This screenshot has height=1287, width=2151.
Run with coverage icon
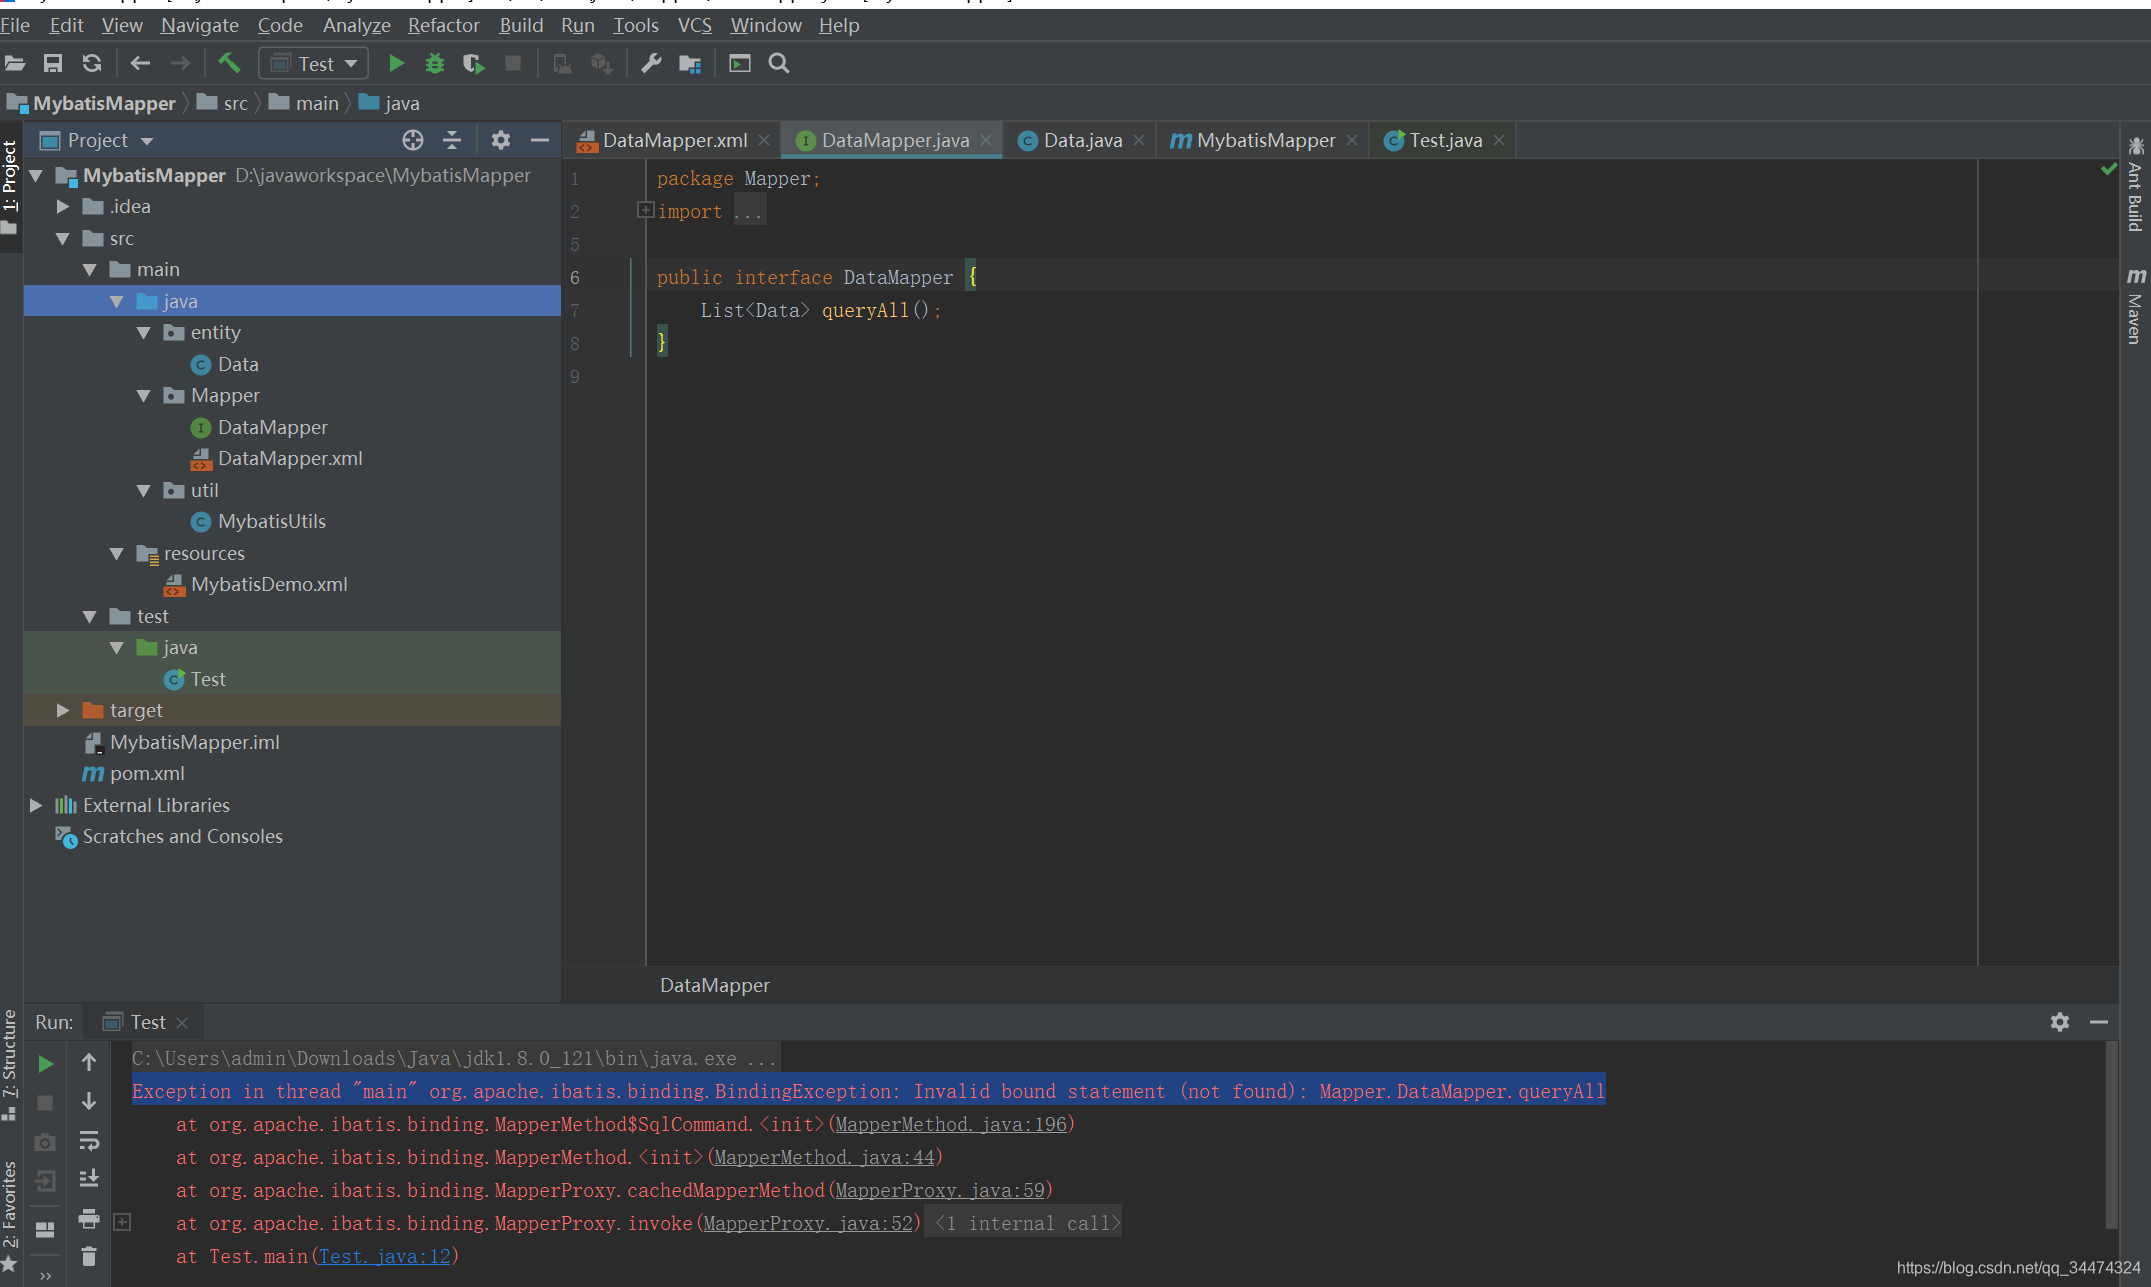pyautogui.click(x=474, y=64)
